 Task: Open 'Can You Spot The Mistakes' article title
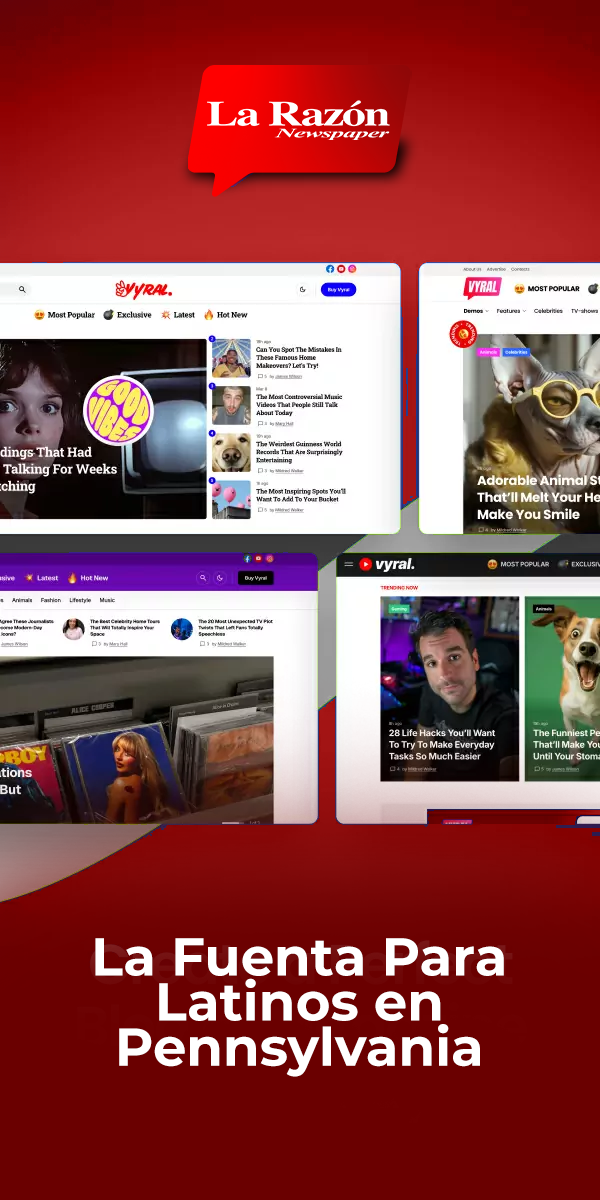pyautogui.click(x=299, y=358)
